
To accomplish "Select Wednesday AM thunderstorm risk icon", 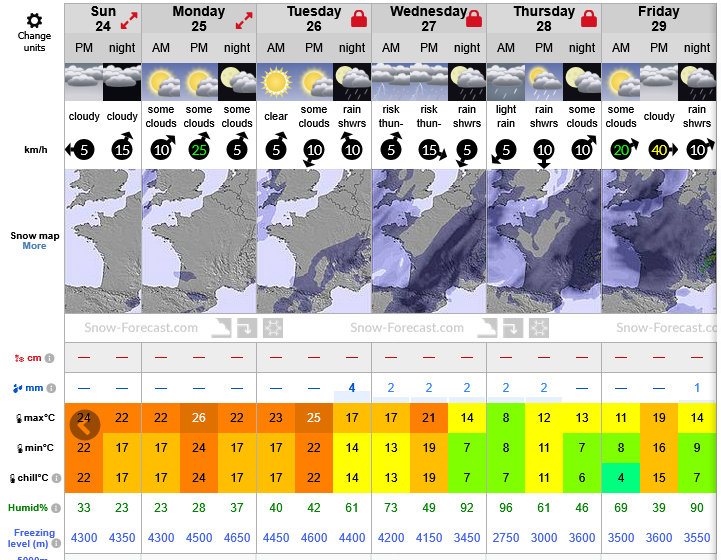I will pos(391,82).
